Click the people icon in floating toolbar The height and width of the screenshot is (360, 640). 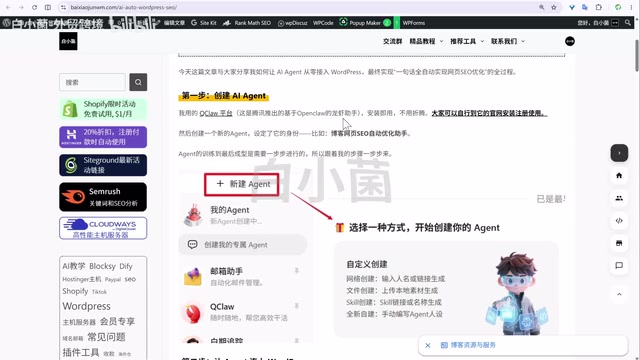pos(619,198)
